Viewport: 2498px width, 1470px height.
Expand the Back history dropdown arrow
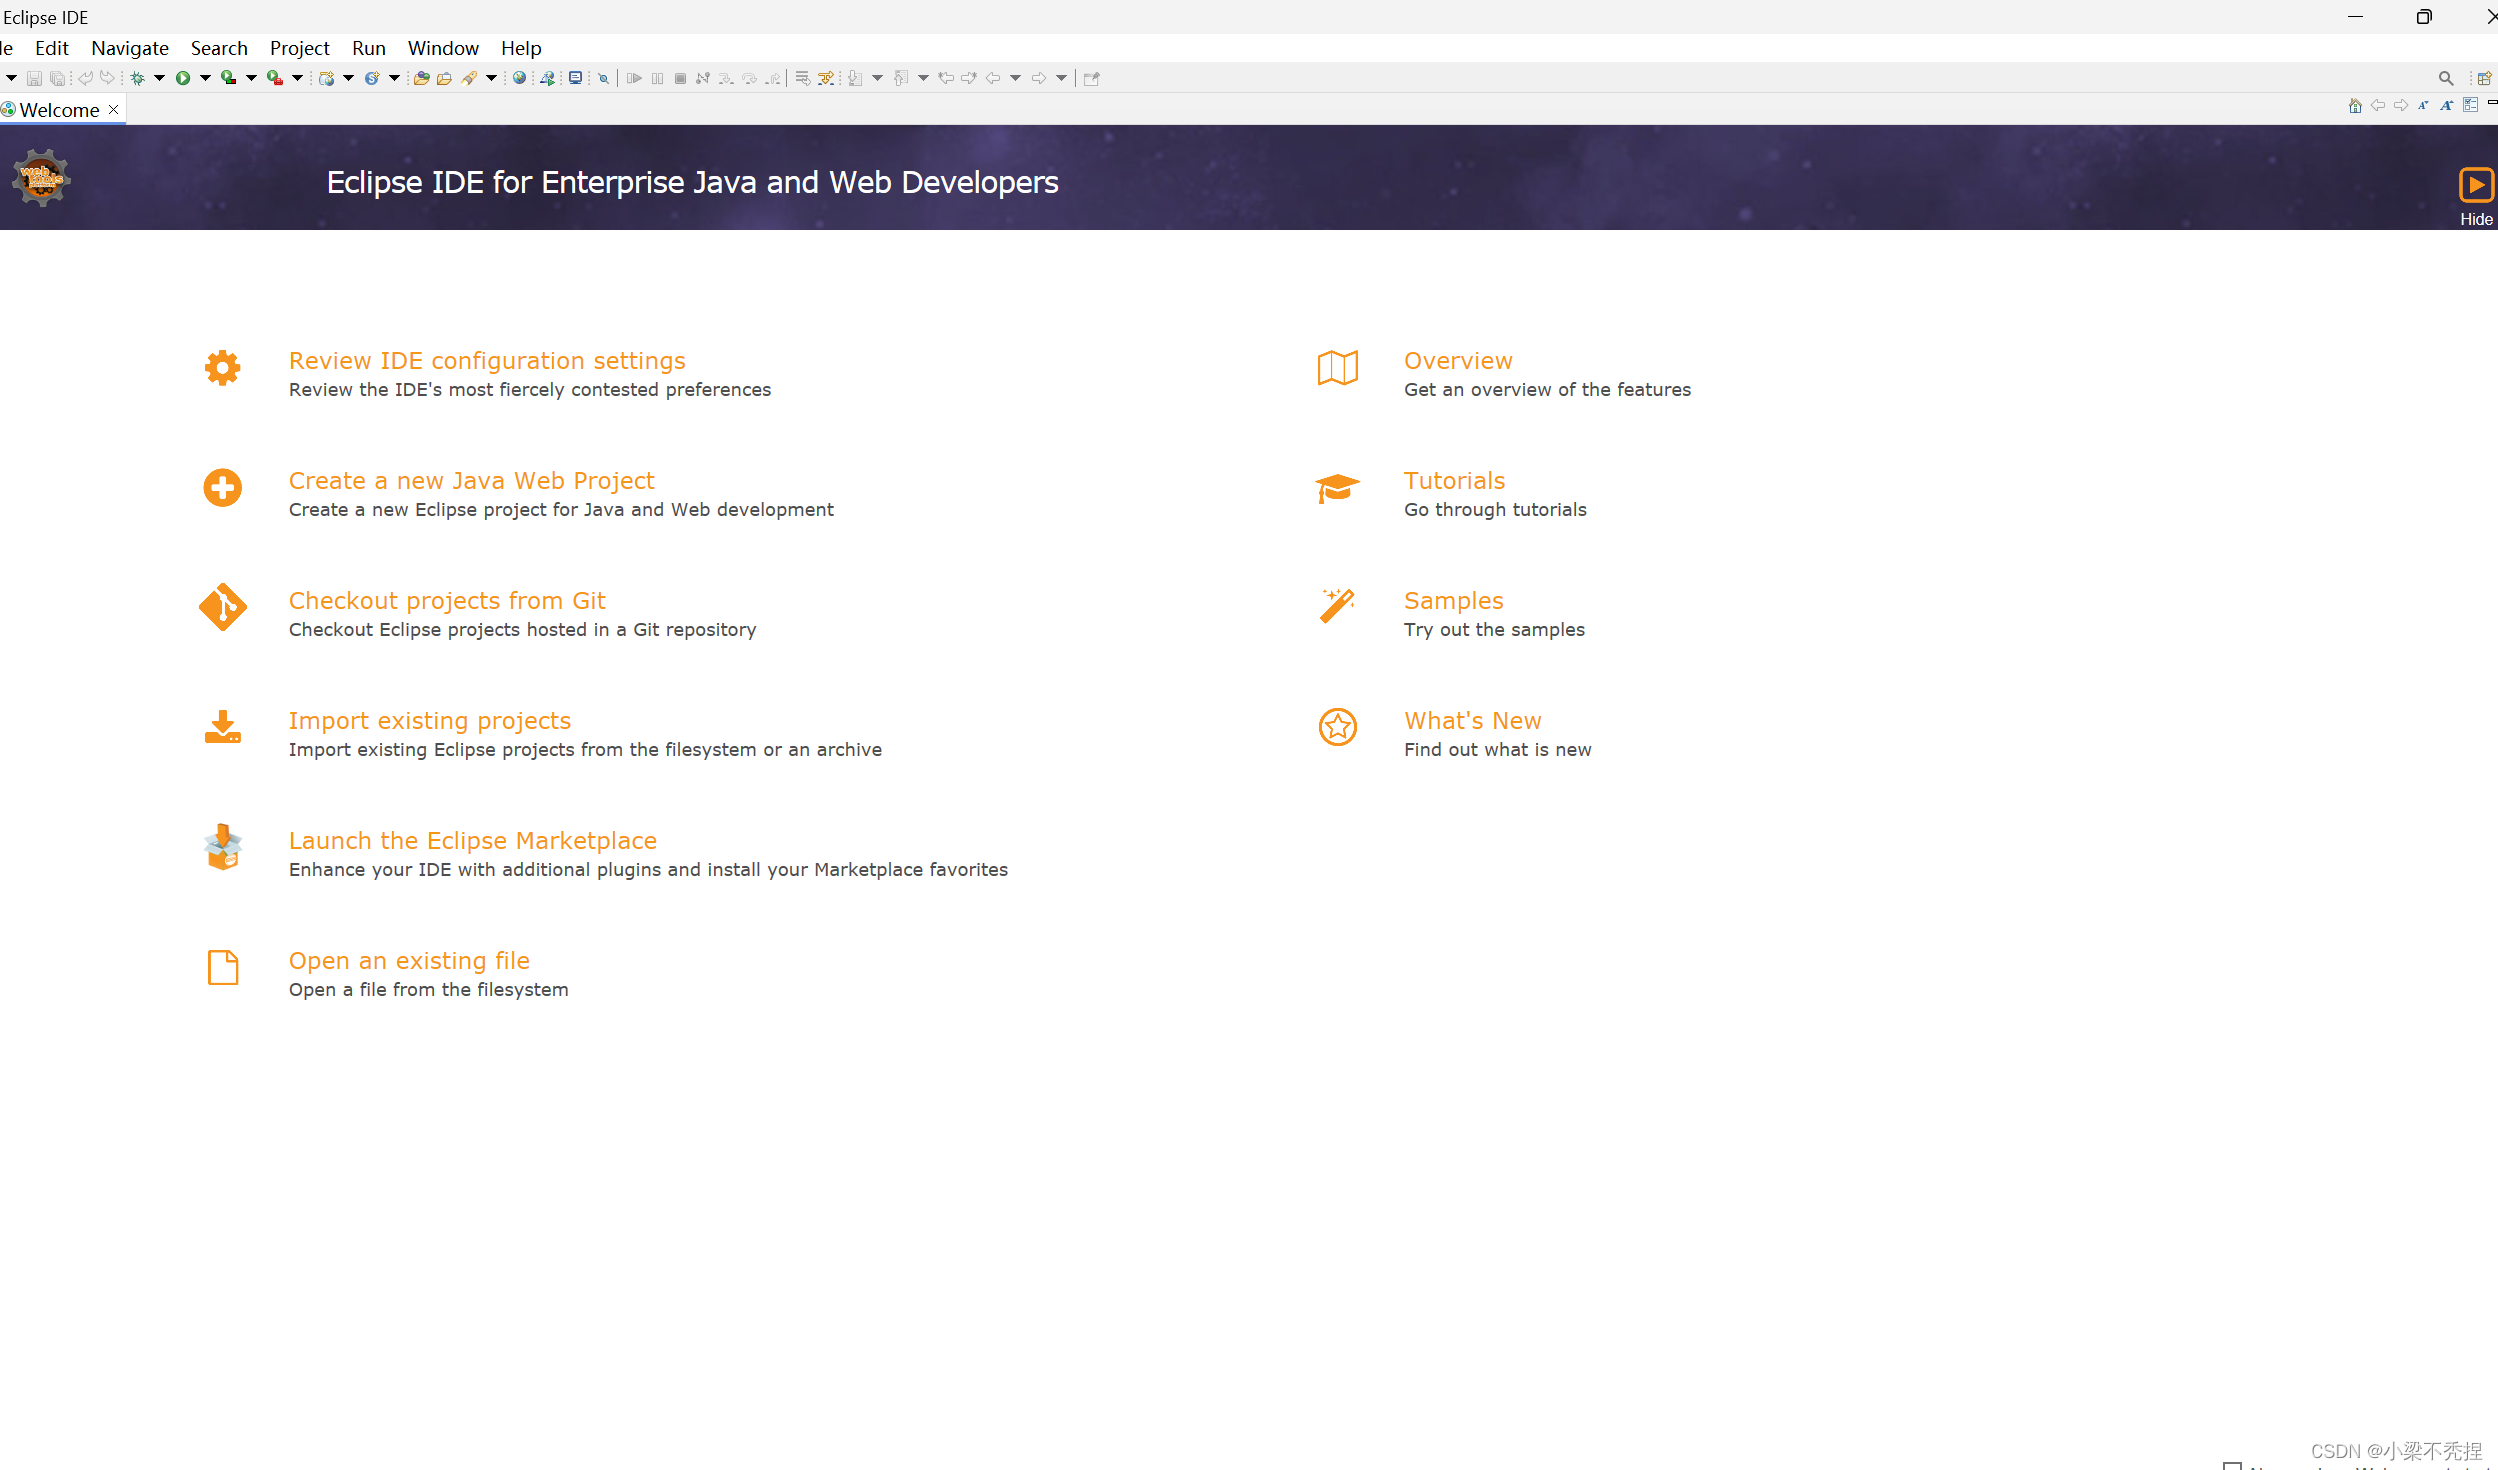click(x=1015, y=78)
